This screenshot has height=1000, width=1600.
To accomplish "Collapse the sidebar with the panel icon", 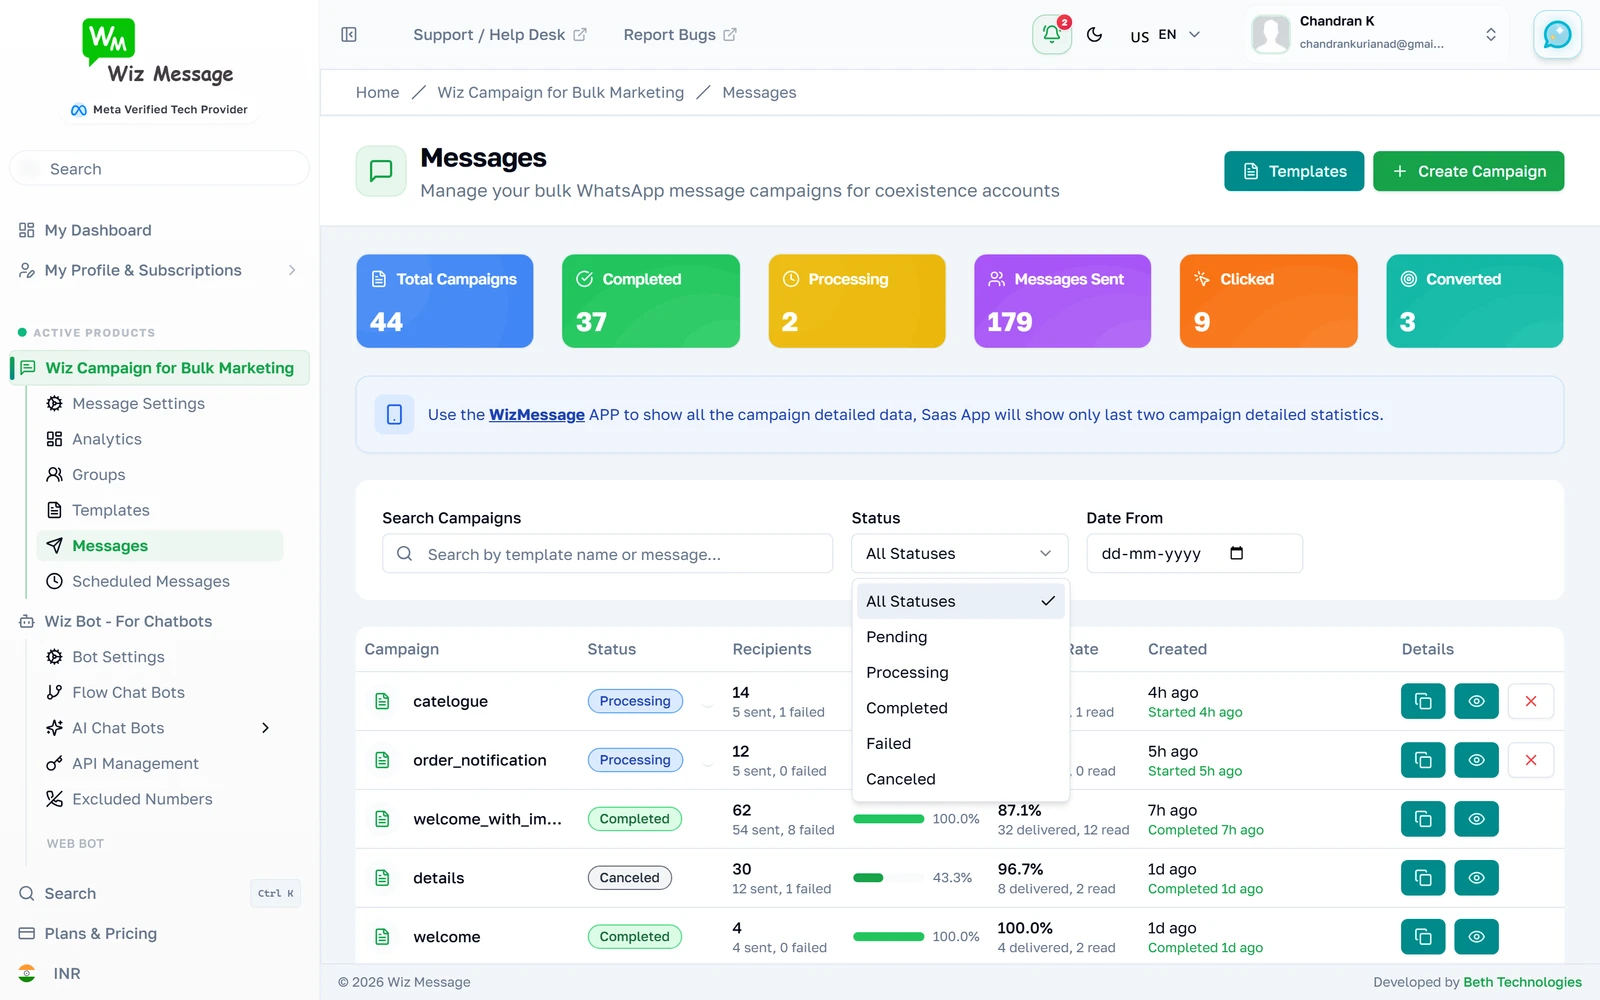I will click(349, 35).
